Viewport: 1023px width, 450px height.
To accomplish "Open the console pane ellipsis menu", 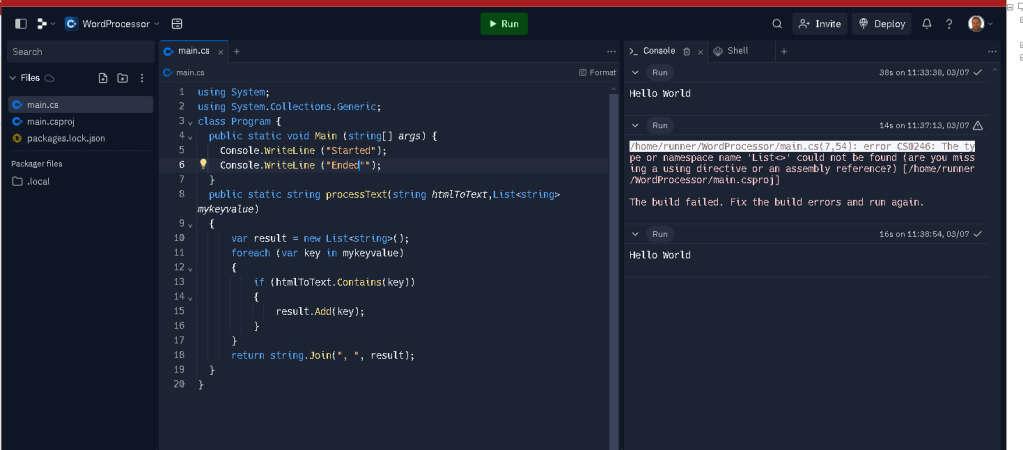I will tap(992, 52).
